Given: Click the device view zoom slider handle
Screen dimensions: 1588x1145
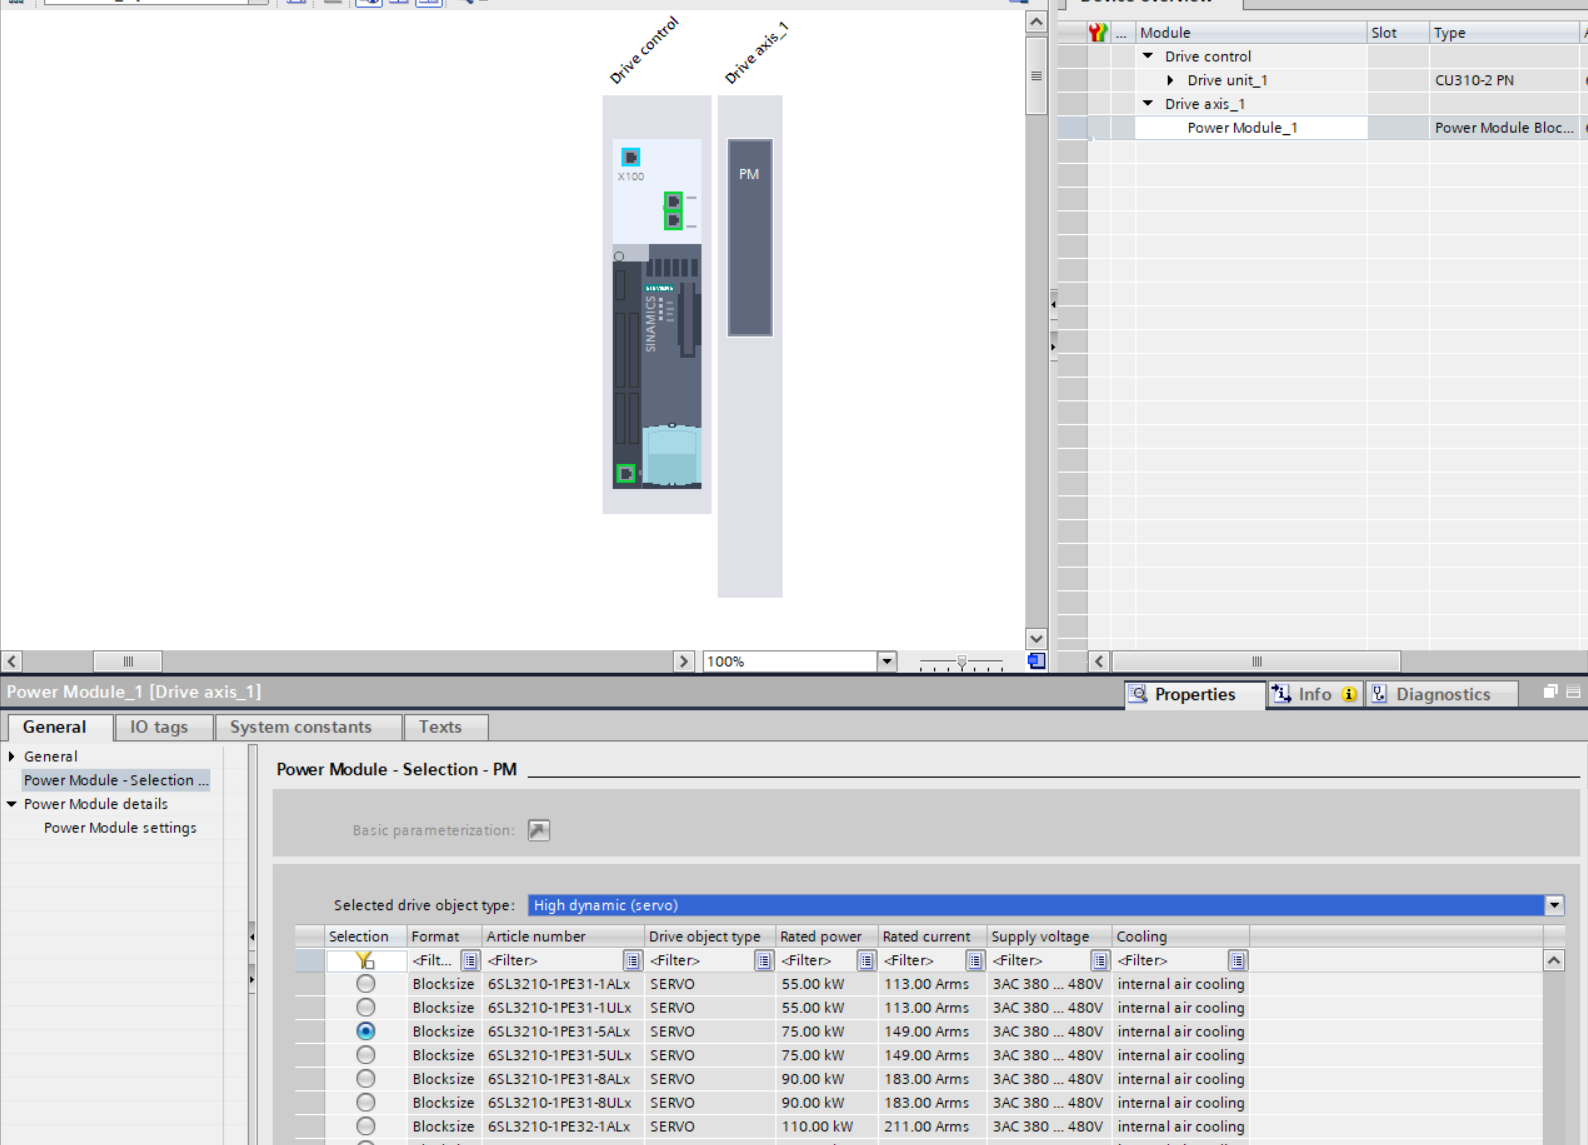Looking at the screenshot, I should coord(961,661).
